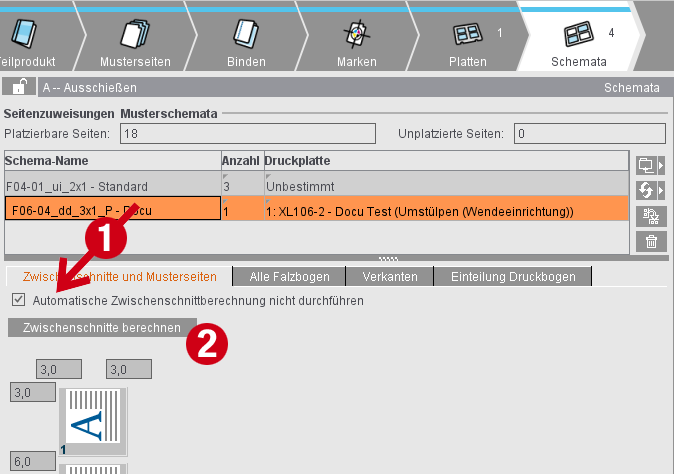This screenshot has height=474, width=674.
Task: Open the Einteilung Druckbogen tab
Action: pos(513,276)
